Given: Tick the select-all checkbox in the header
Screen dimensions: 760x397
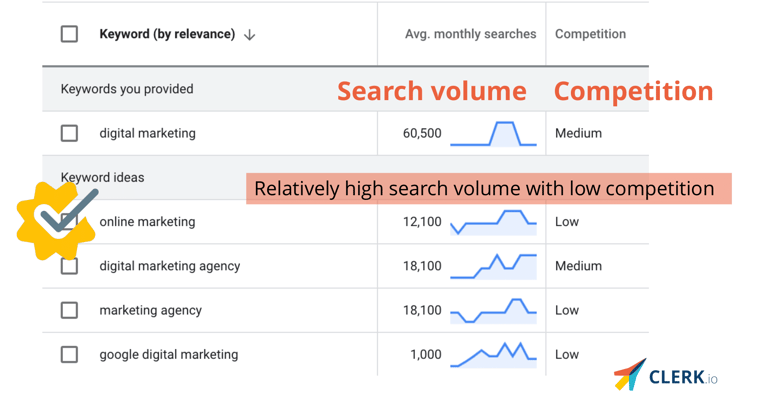Looking at the screenshot, I should click(69, 34).
